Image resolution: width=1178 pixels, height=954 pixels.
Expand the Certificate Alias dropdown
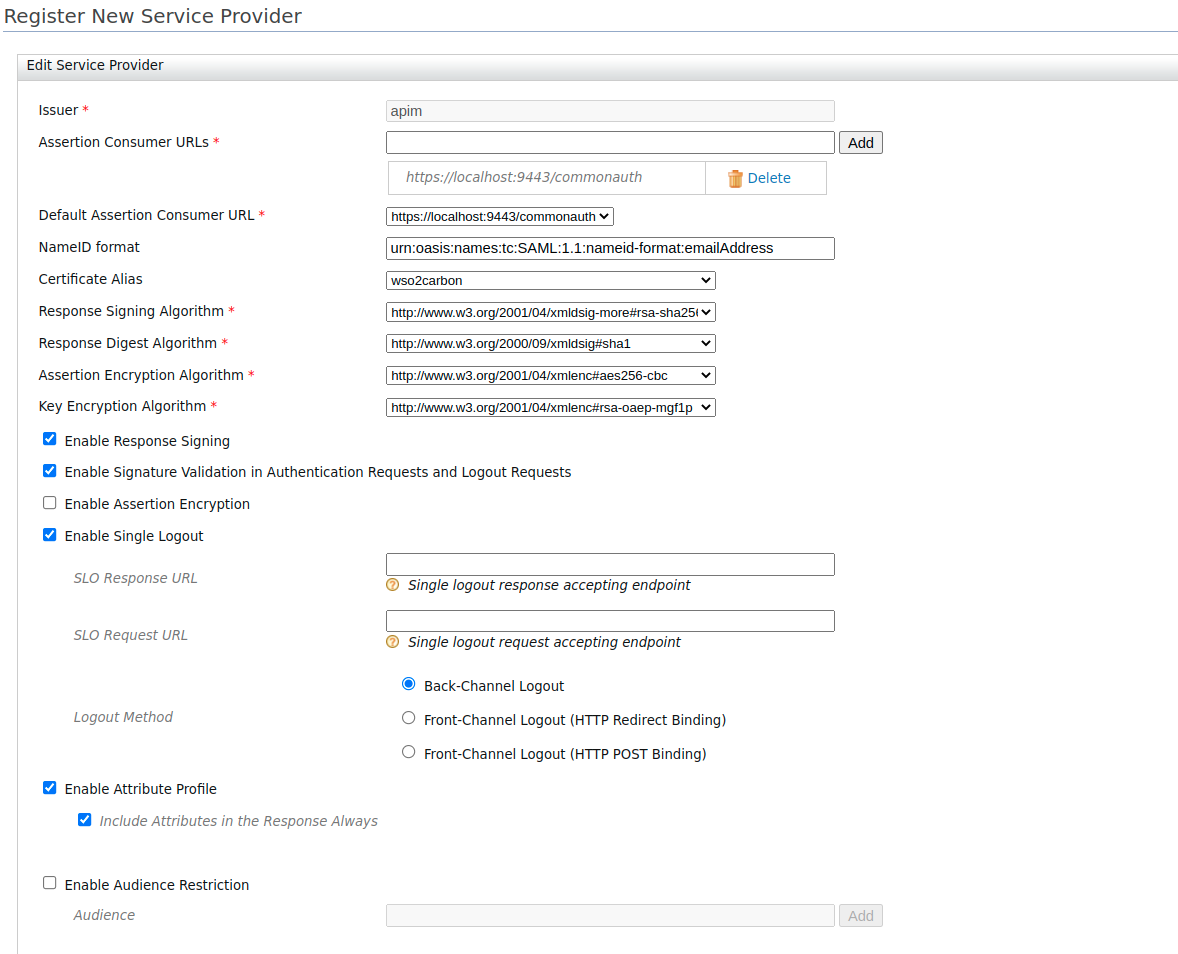click(x=550, y=280)
